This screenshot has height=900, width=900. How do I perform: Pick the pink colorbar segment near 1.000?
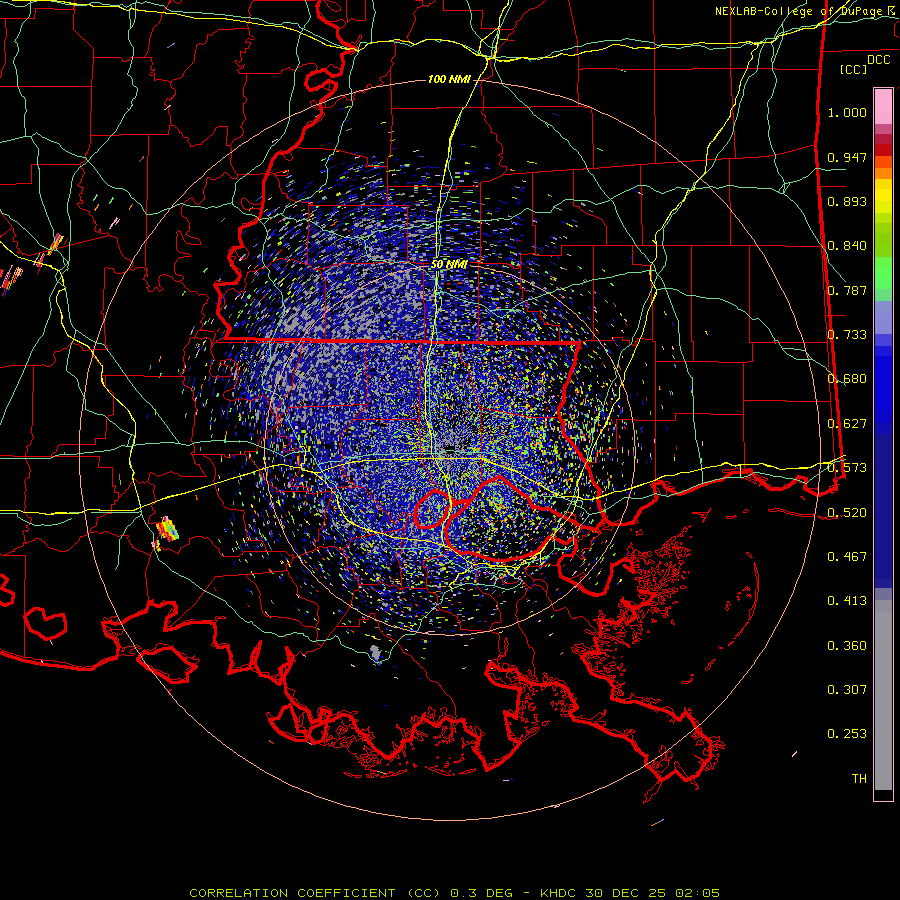pos(883,107)
